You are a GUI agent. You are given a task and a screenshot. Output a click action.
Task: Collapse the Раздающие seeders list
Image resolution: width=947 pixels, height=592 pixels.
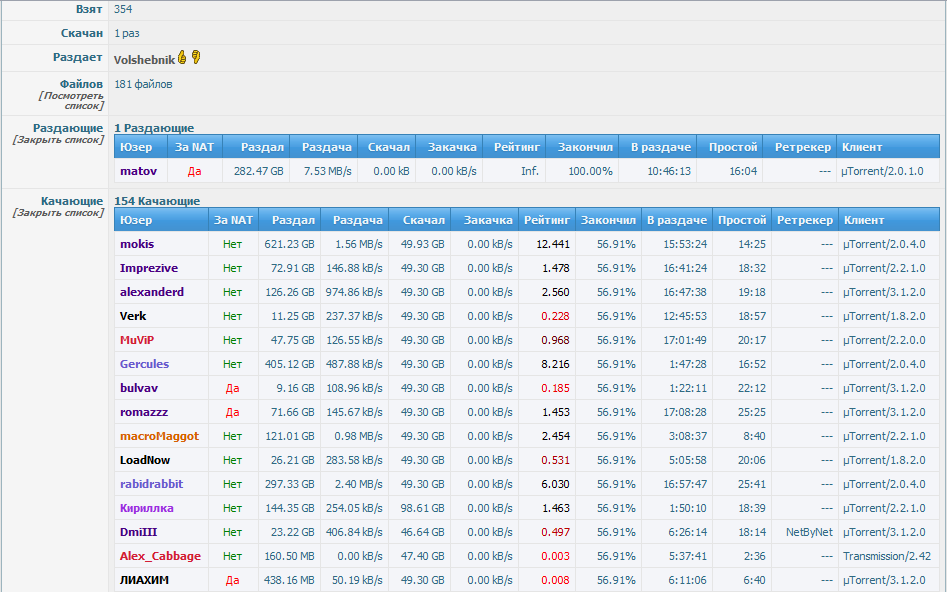[58, 140]
